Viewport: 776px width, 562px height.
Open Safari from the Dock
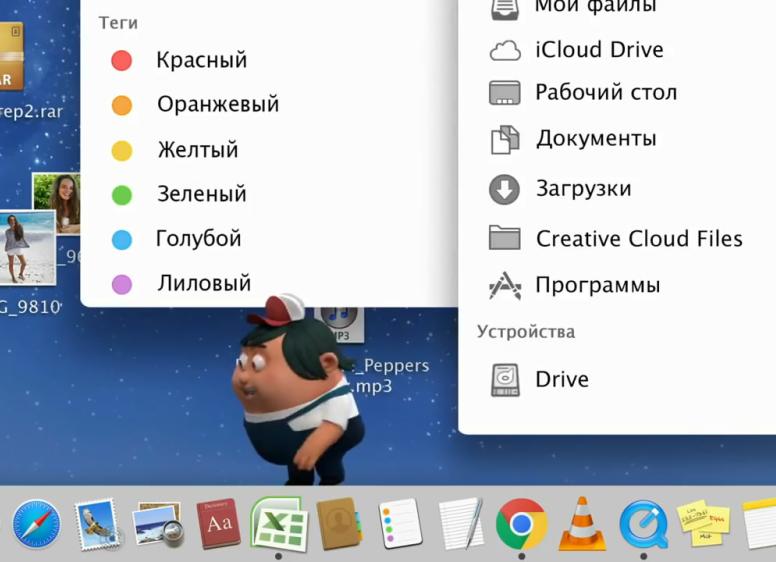(x=36, y=524)
